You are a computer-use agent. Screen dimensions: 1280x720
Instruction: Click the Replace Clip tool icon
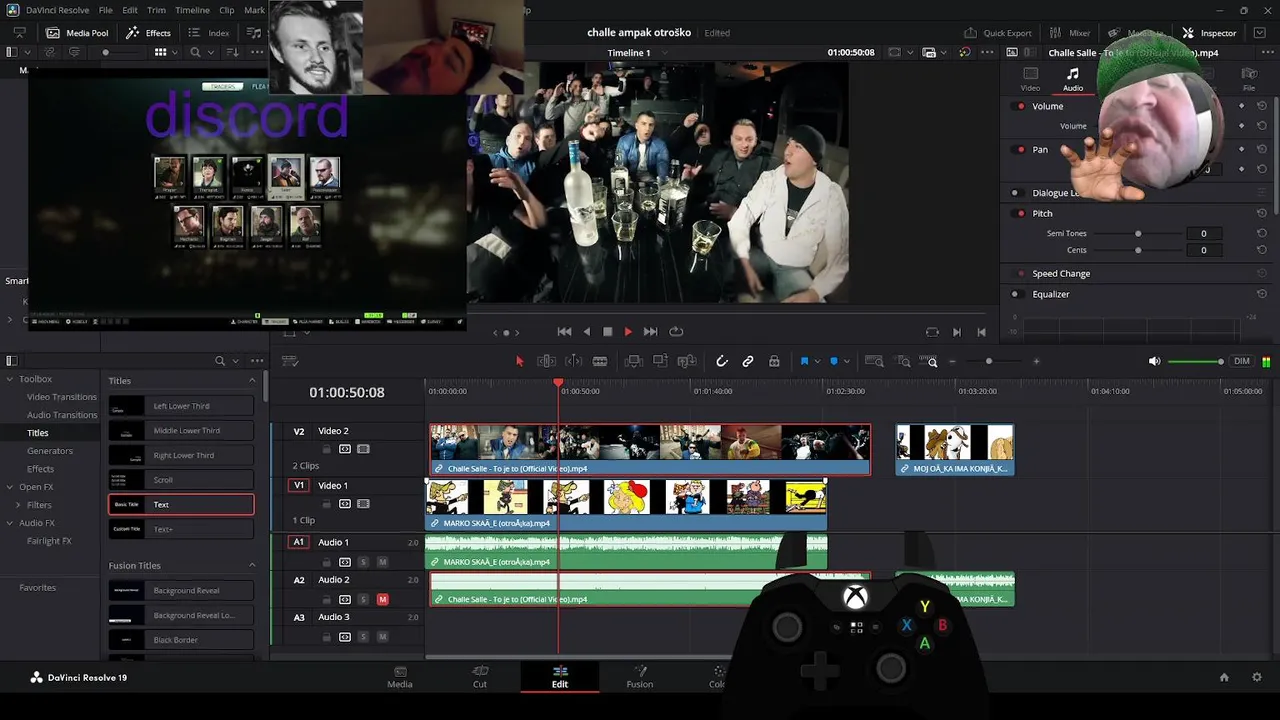coord(687,361)
